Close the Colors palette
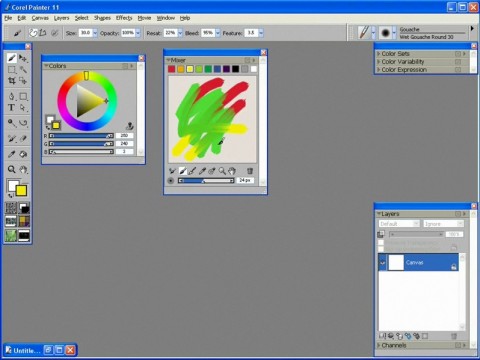480x360 pixels. (x=141, y=58)
